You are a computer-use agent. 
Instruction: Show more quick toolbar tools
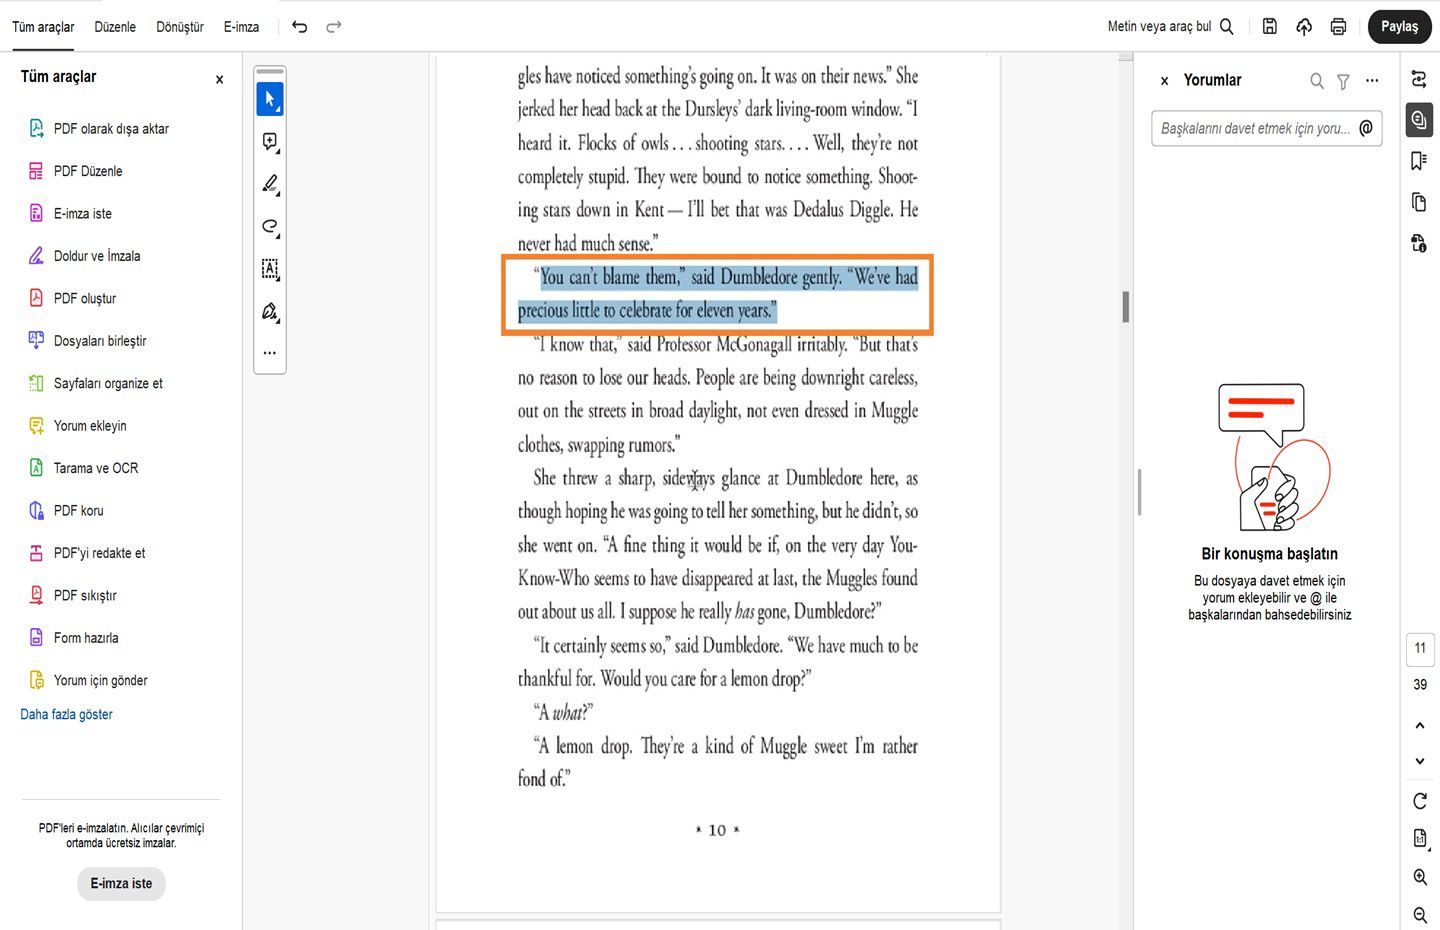270,353
